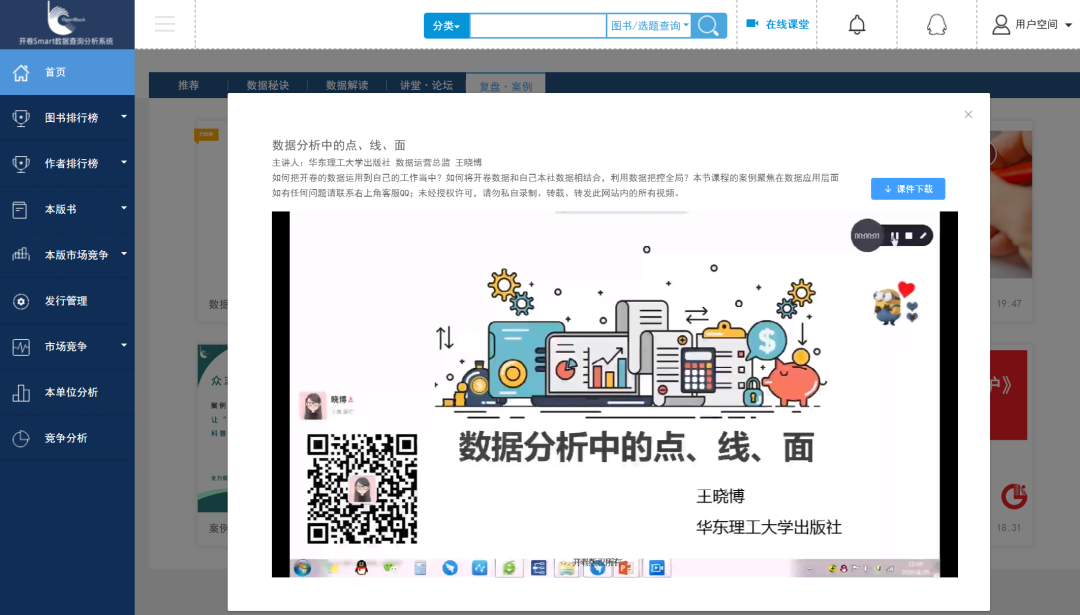Click the 本版市场竞争 chart icon
Image resolution: width=1080 pixels, height=615 pixels.
(21, 255)
